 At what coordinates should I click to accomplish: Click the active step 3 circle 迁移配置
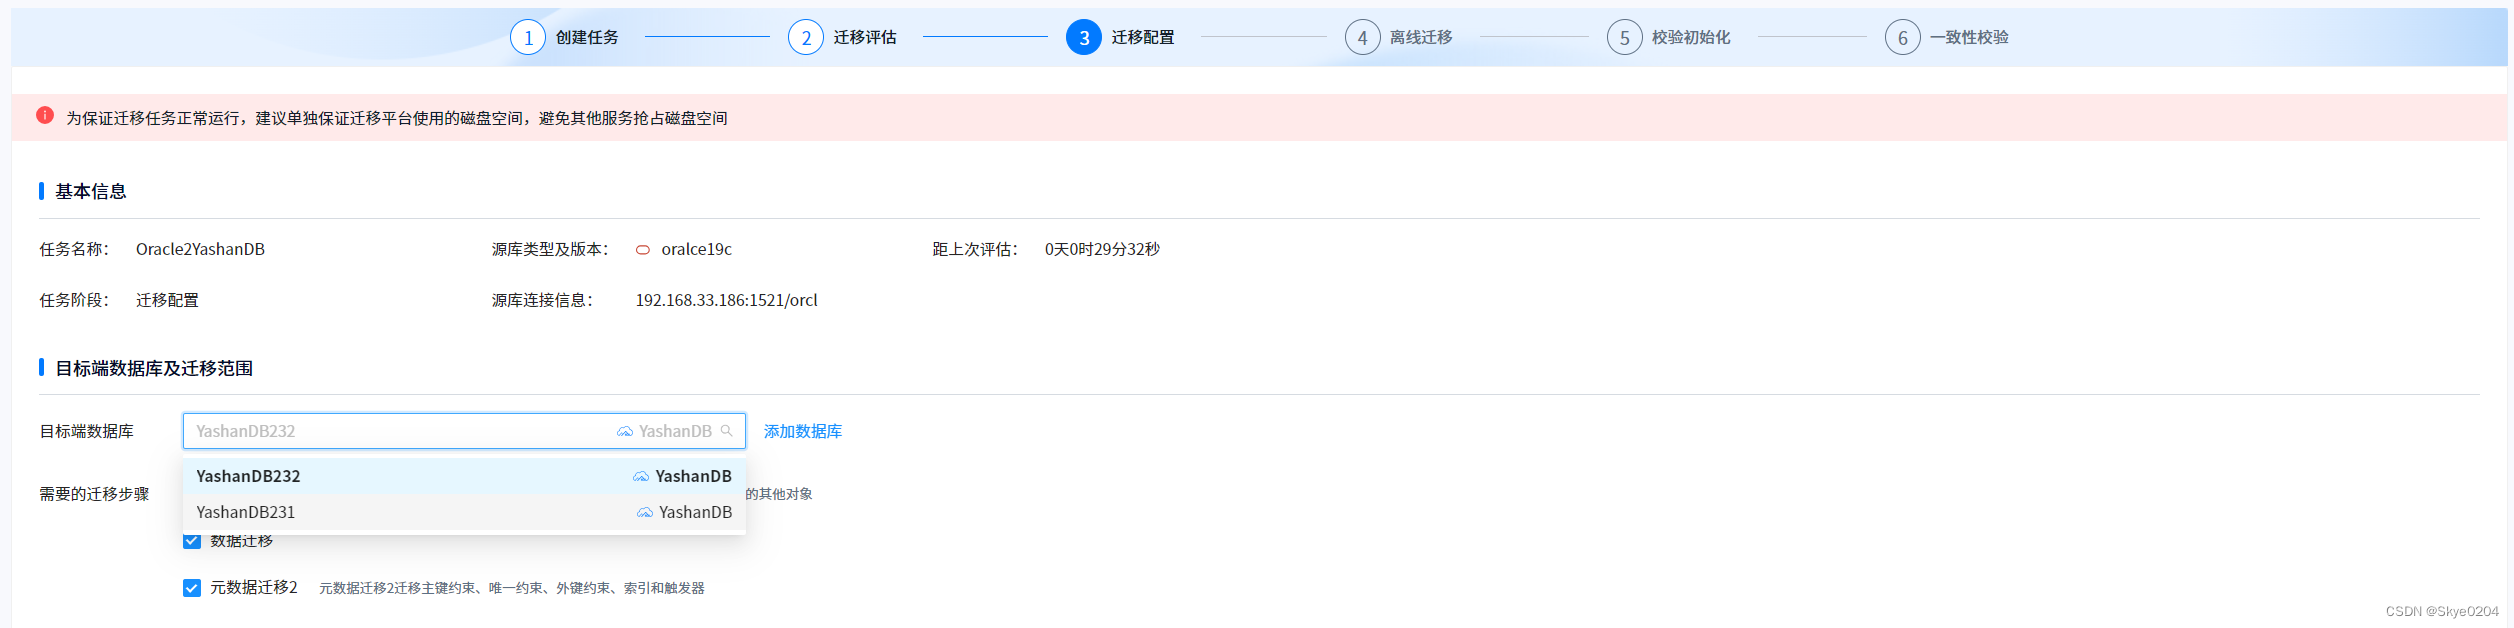coord(1084,38)
